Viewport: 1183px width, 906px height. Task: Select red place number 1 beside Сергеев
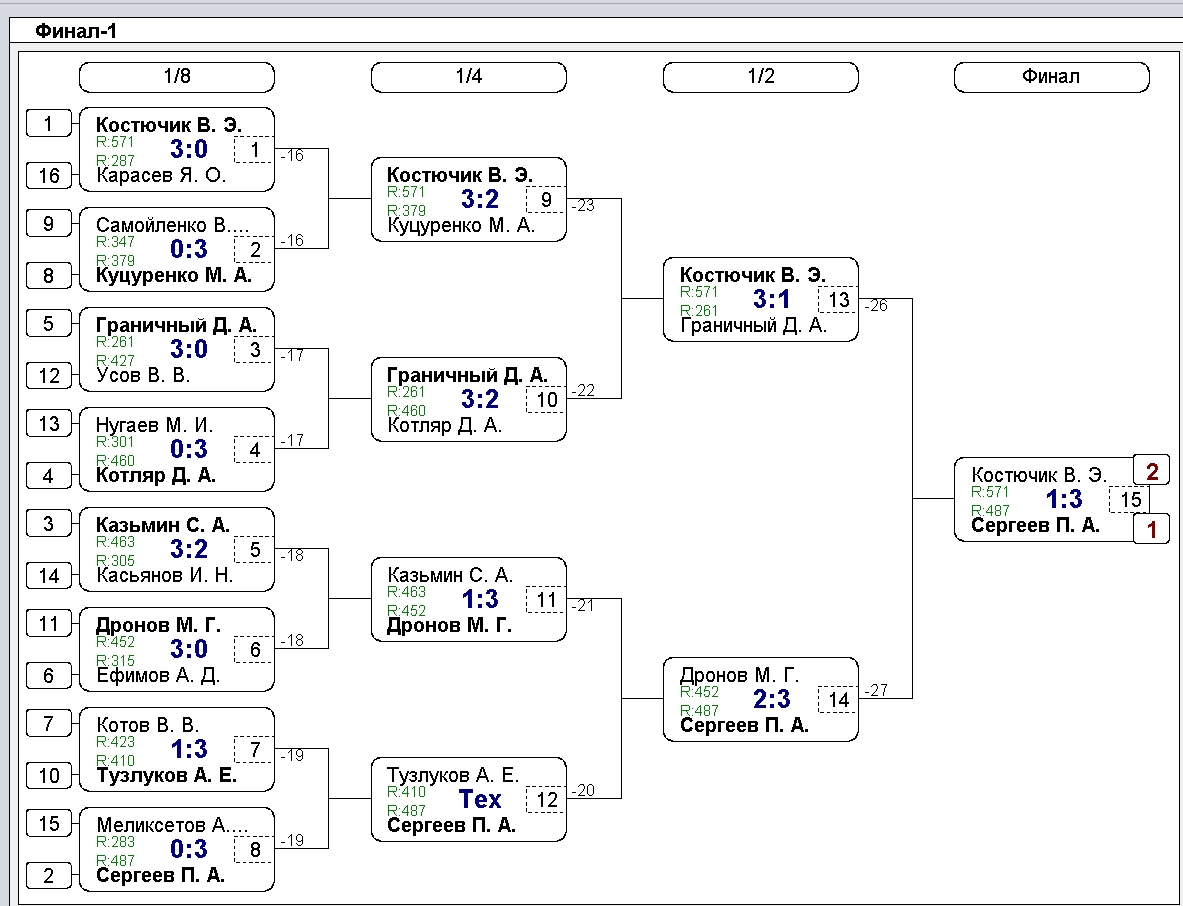point(1151,529)
